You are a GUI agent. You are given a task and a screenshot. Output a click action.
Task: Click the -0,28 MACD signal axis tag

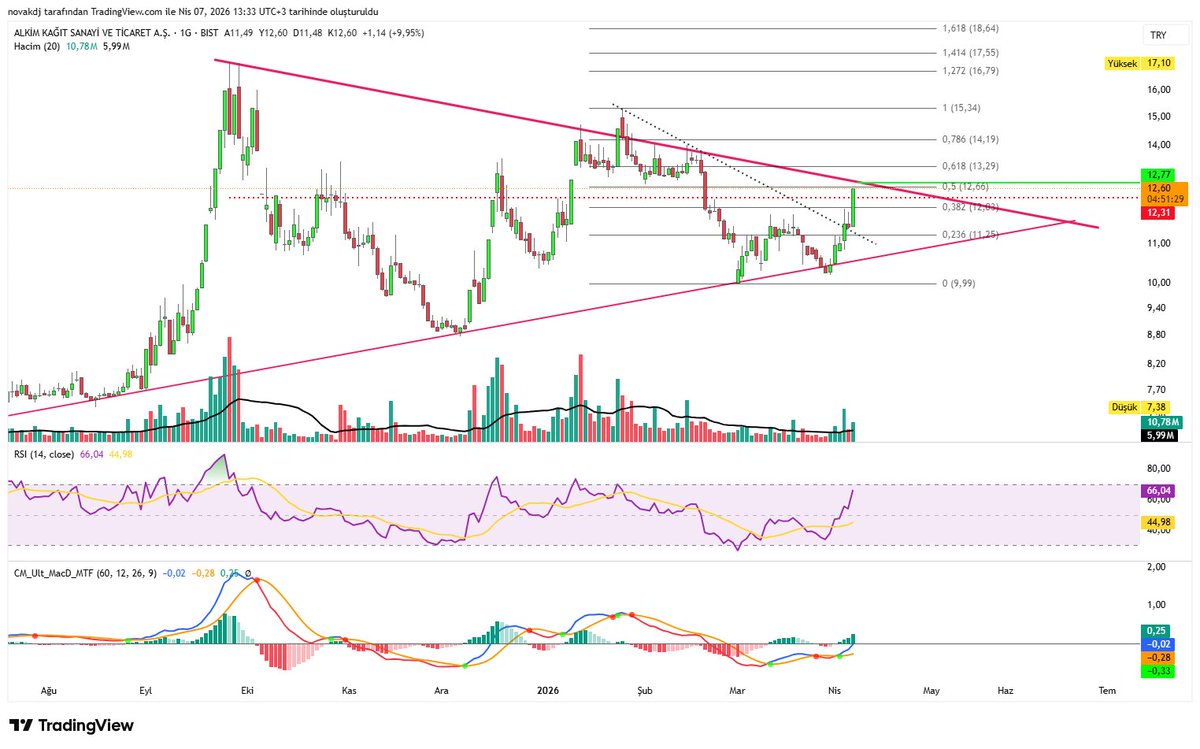pos(1158,657)
